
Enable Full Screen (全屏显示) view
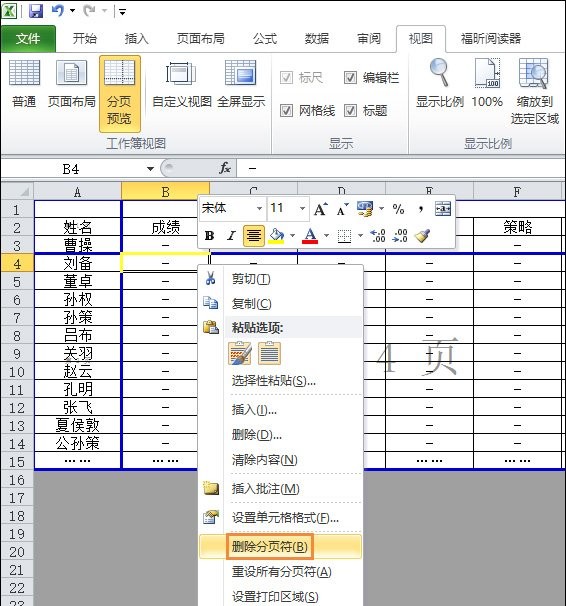[x=241, y=84]
